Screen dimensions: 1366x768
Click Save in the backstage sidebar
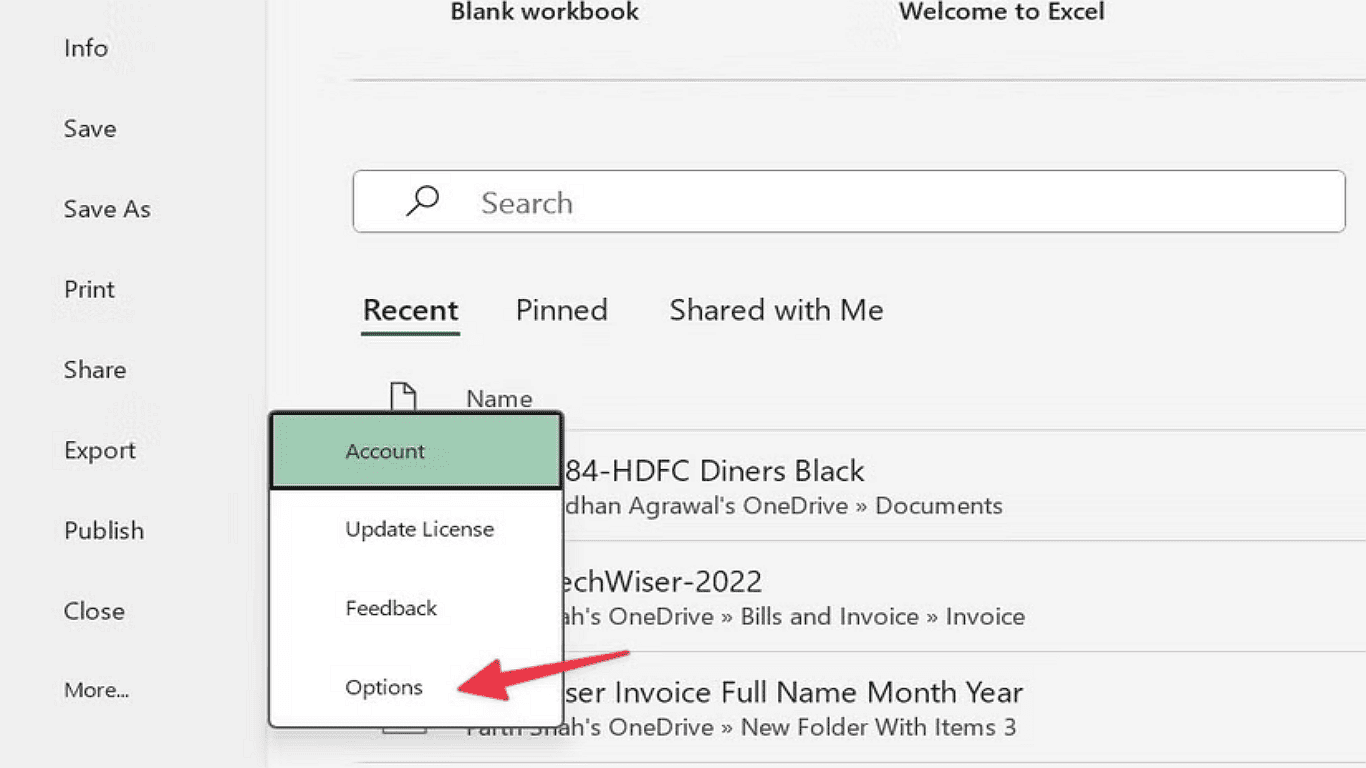coord(90,129)
